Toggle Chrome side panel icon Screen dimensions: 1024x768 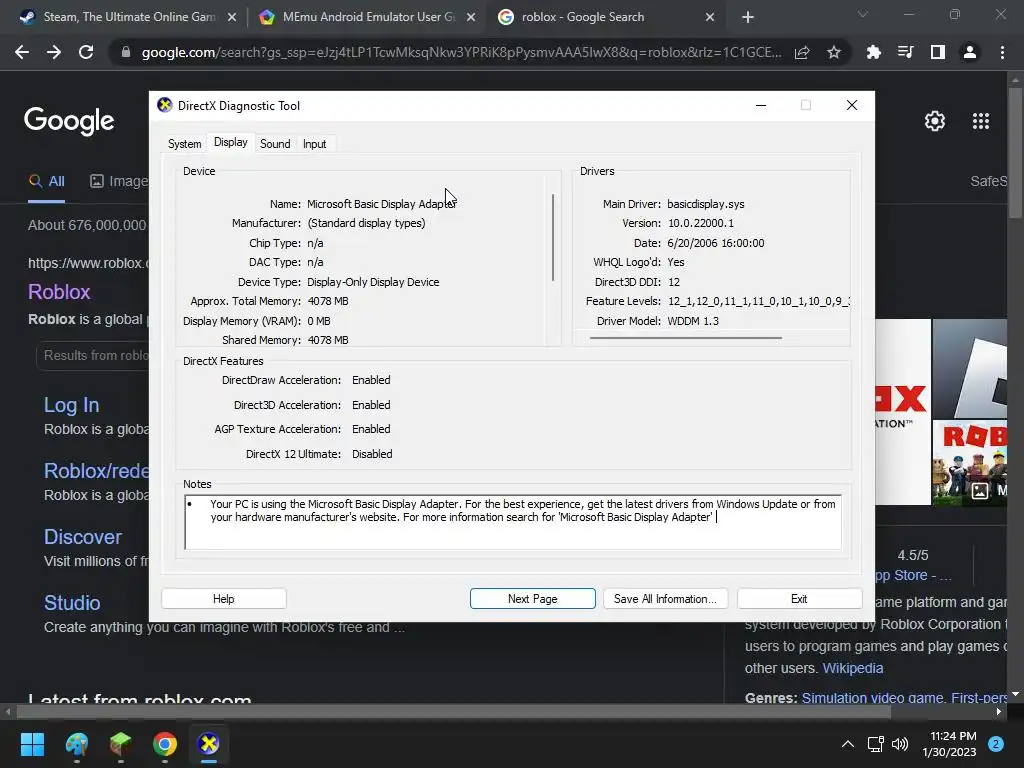click(x=938, y=52)
